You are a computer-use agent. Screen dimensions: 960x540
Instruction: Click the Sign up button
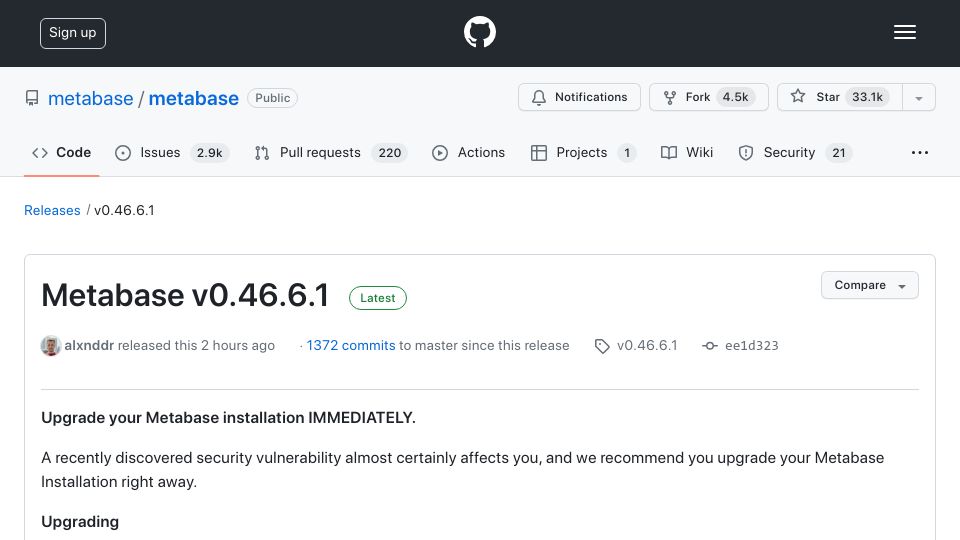pyautogui.click(x=73, y=33)
